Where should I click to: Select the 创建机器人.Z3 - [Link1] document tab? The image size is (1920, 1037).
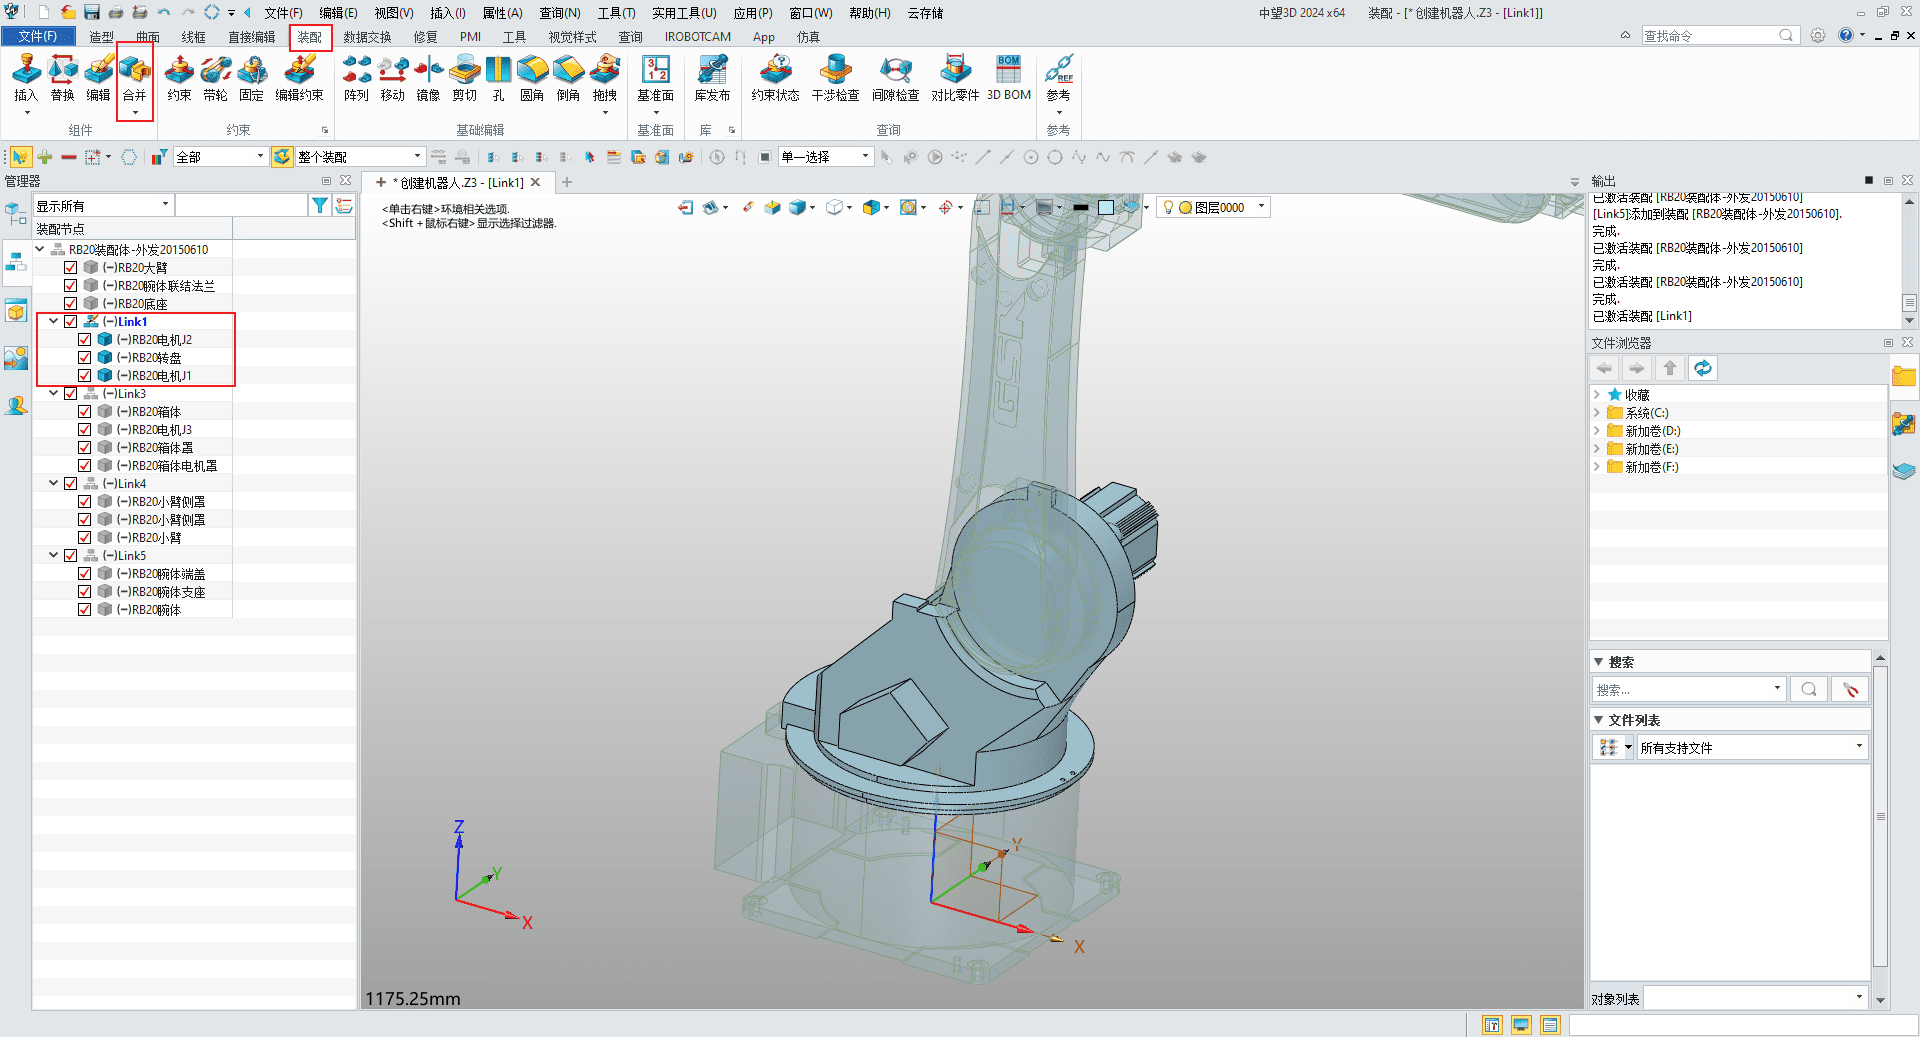[461, 182]
